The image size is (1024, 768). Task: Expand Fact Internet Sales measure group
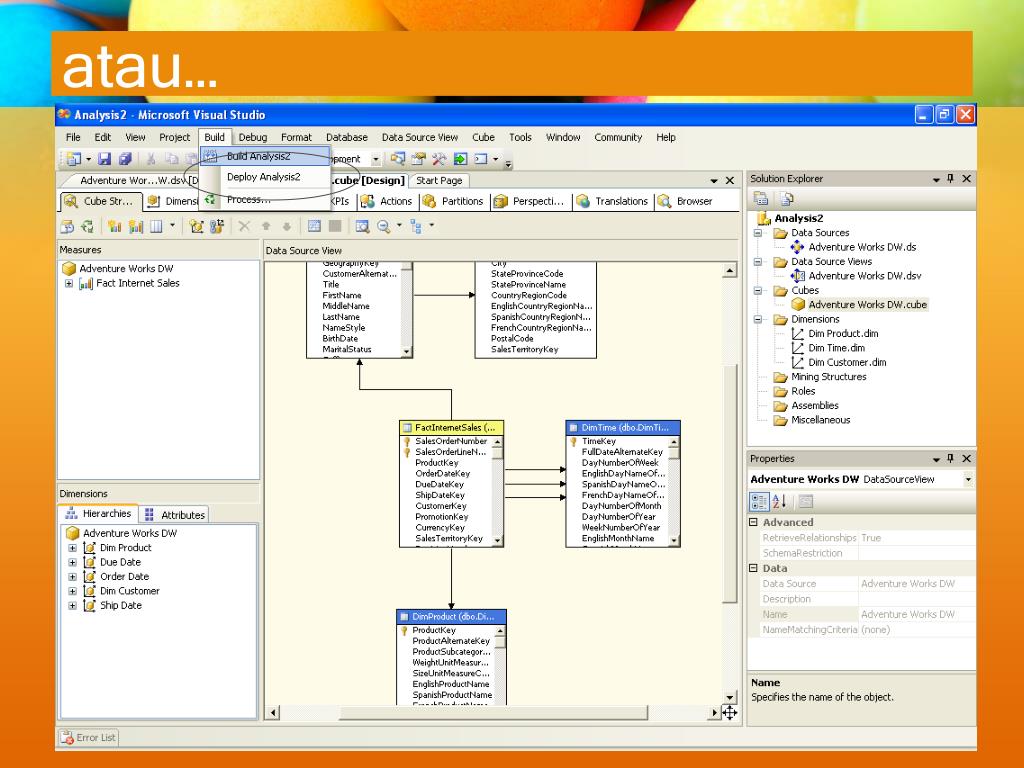point(69,283)
